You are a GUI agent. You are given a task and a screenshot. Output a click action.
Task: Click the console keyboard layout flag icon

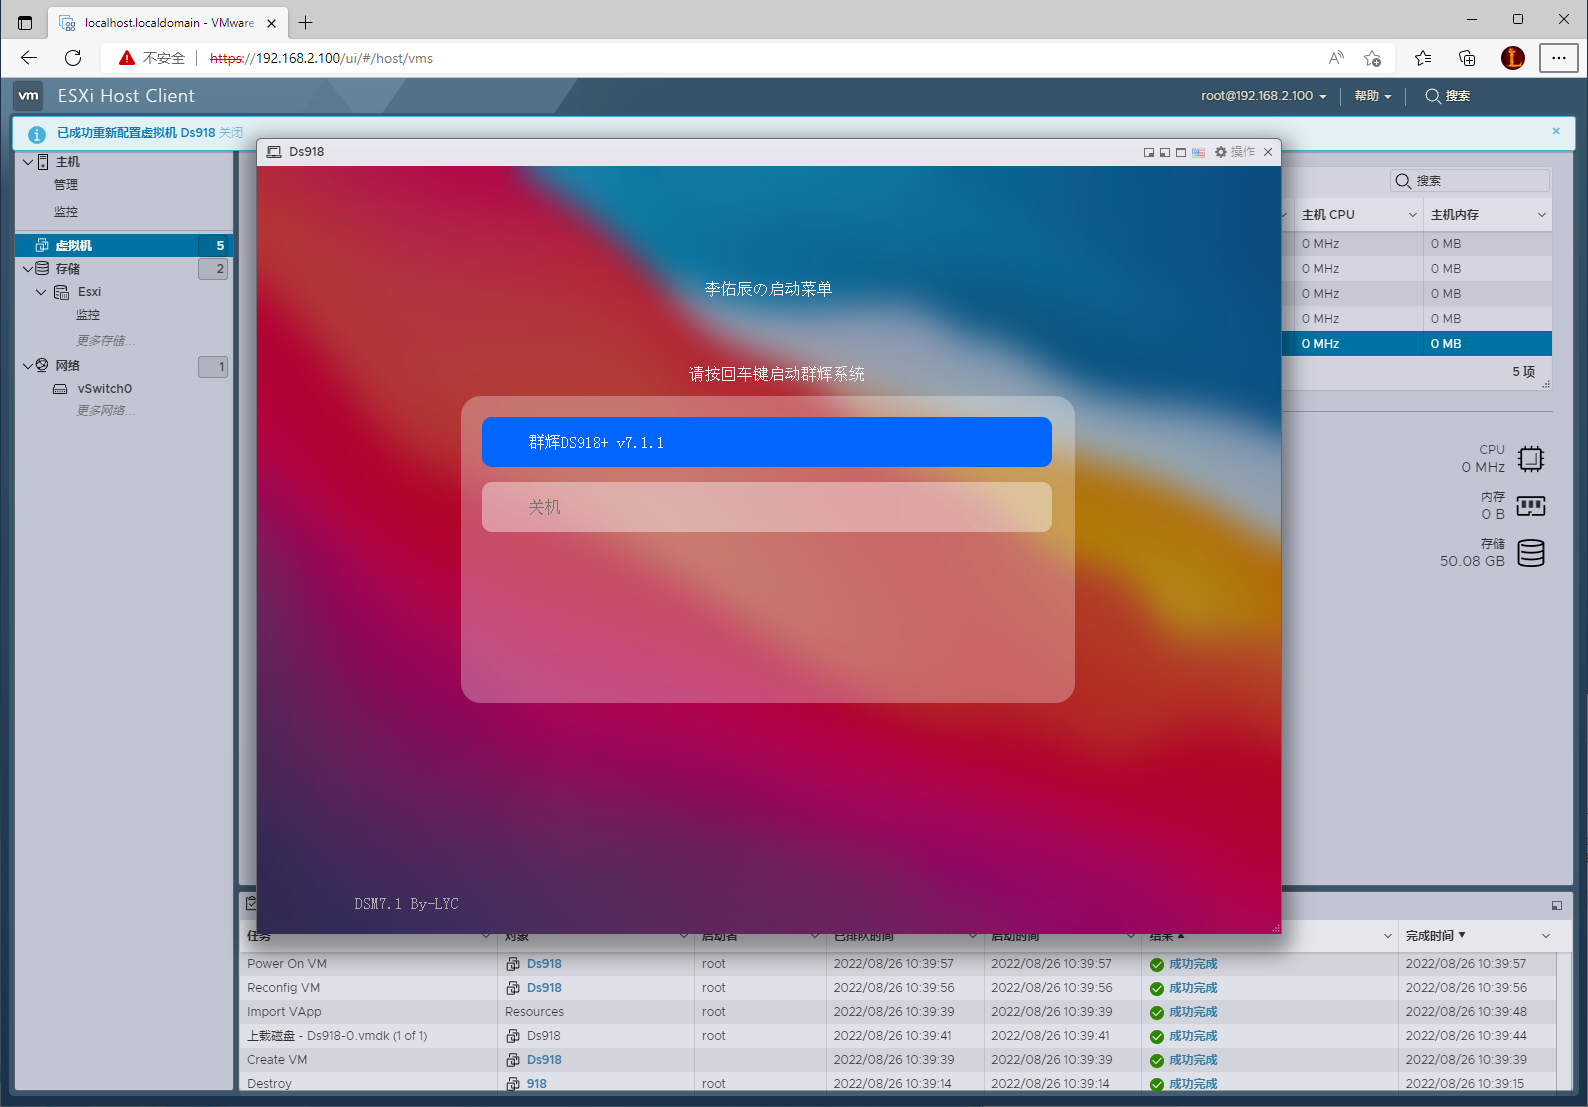1198,152
